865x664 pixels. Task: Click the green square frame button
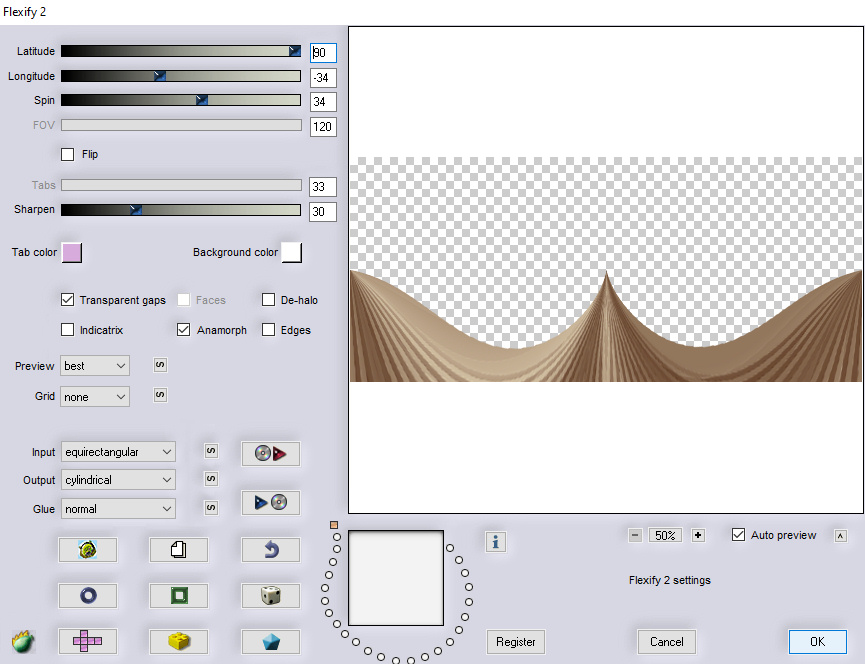click(178, 595)
